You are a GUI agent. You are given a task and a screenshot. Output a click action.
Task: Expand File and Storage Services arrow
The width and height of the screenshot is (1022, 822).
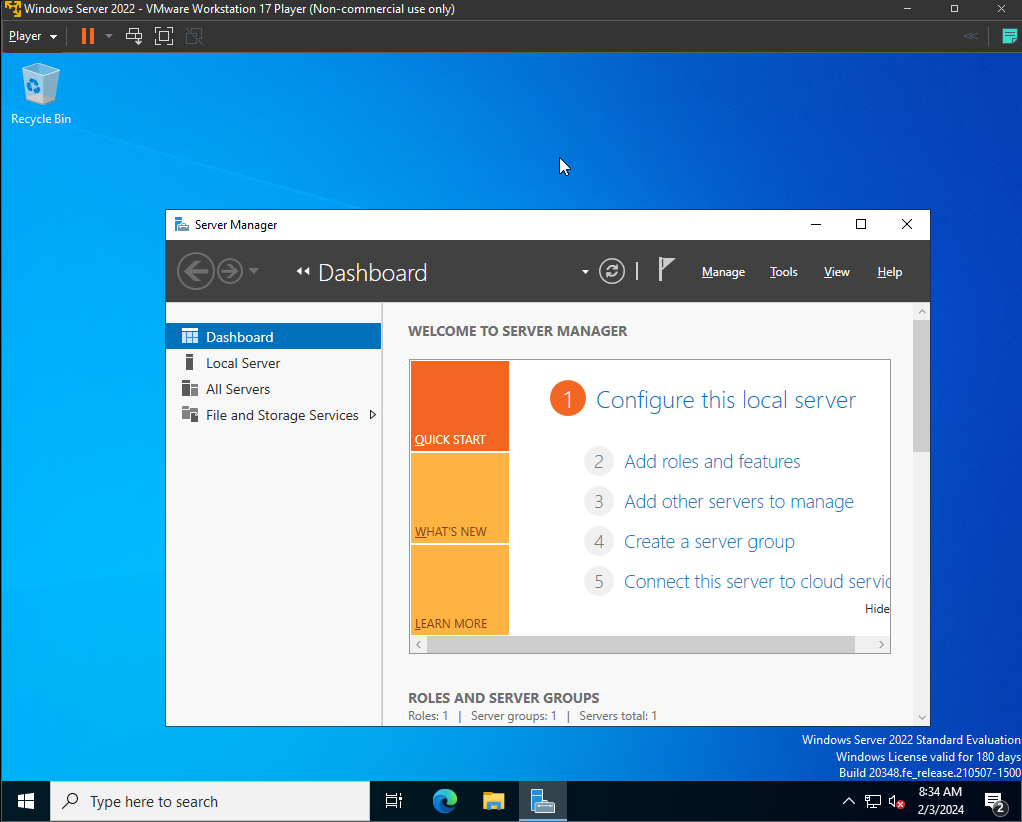373,415
